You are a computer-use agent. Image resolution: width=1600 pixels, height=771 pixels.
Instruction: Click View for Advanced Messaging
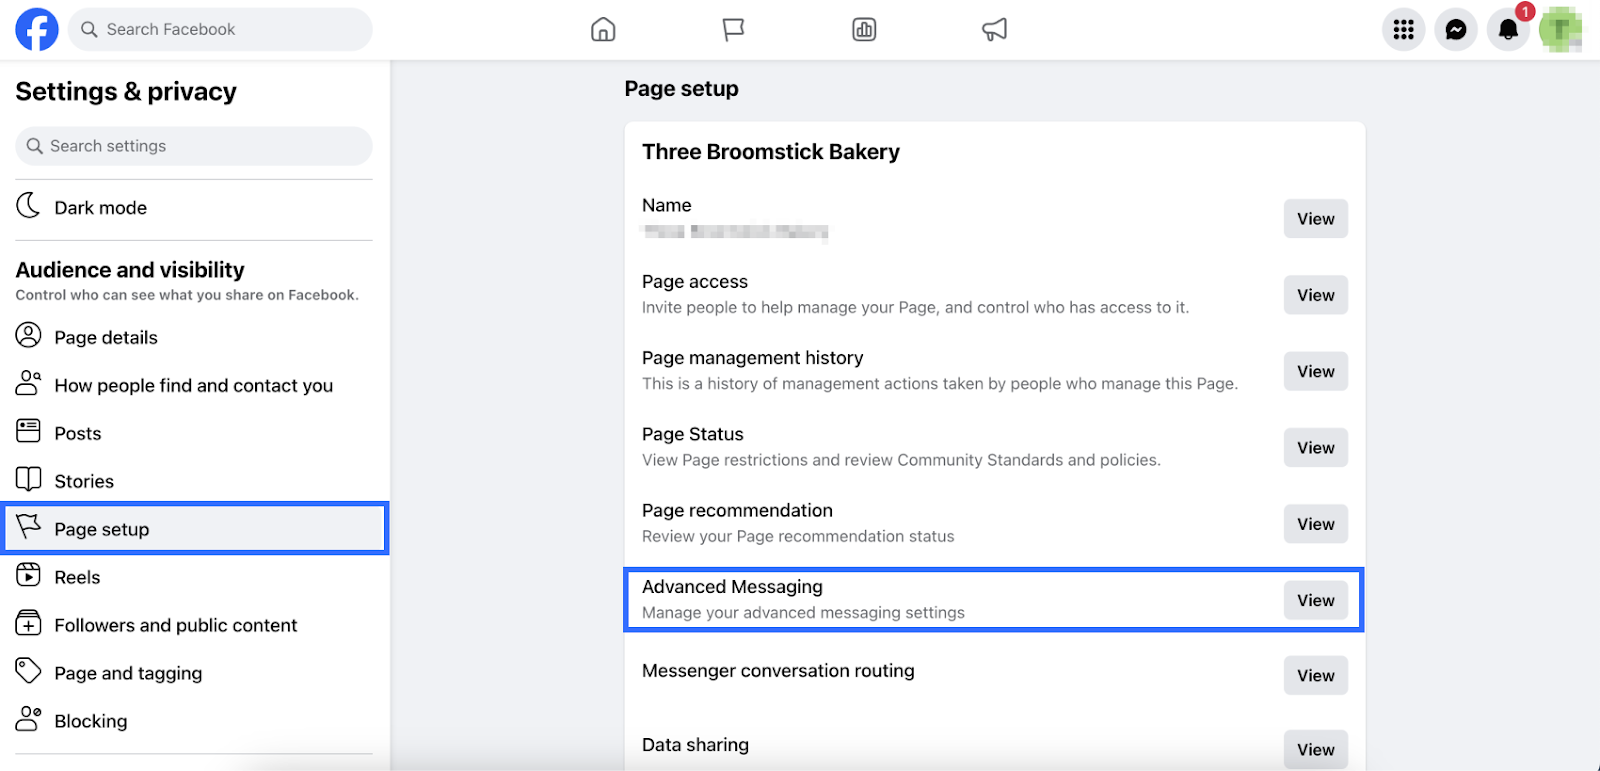click(x=1315, y=601)
